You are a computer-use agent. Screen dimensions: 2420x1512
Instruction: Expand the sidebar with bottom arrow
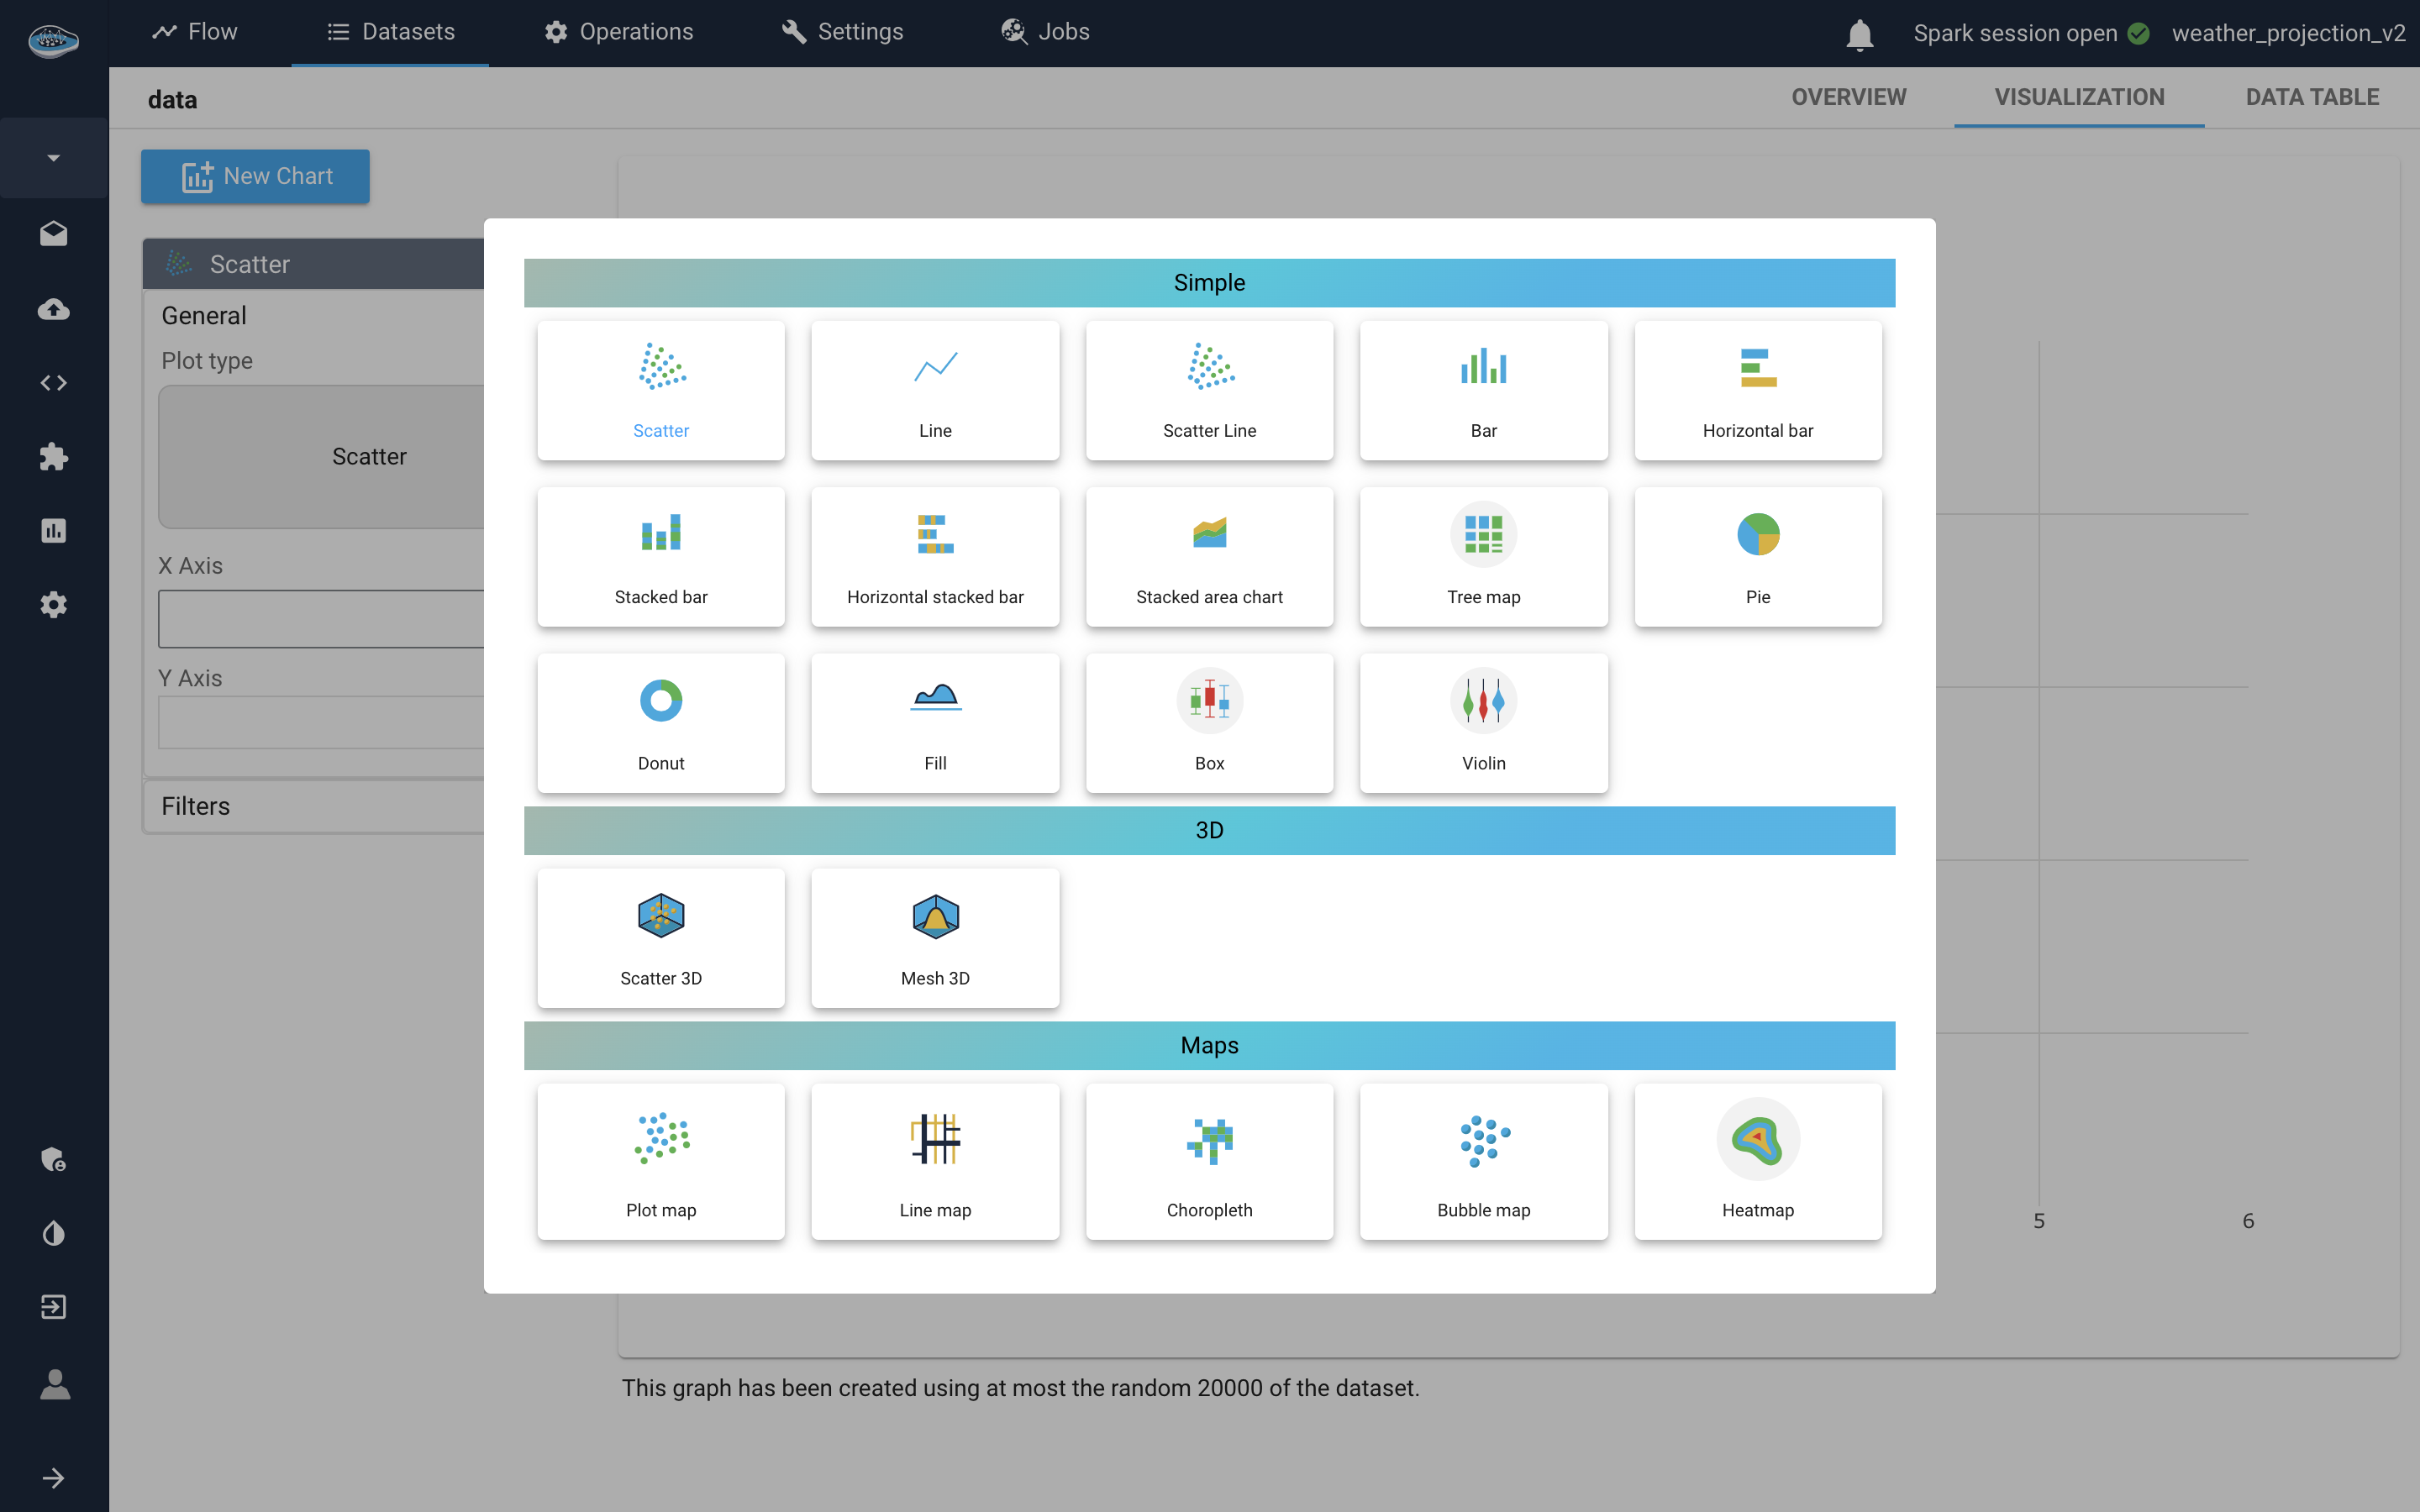click(x=54, y=1478)
